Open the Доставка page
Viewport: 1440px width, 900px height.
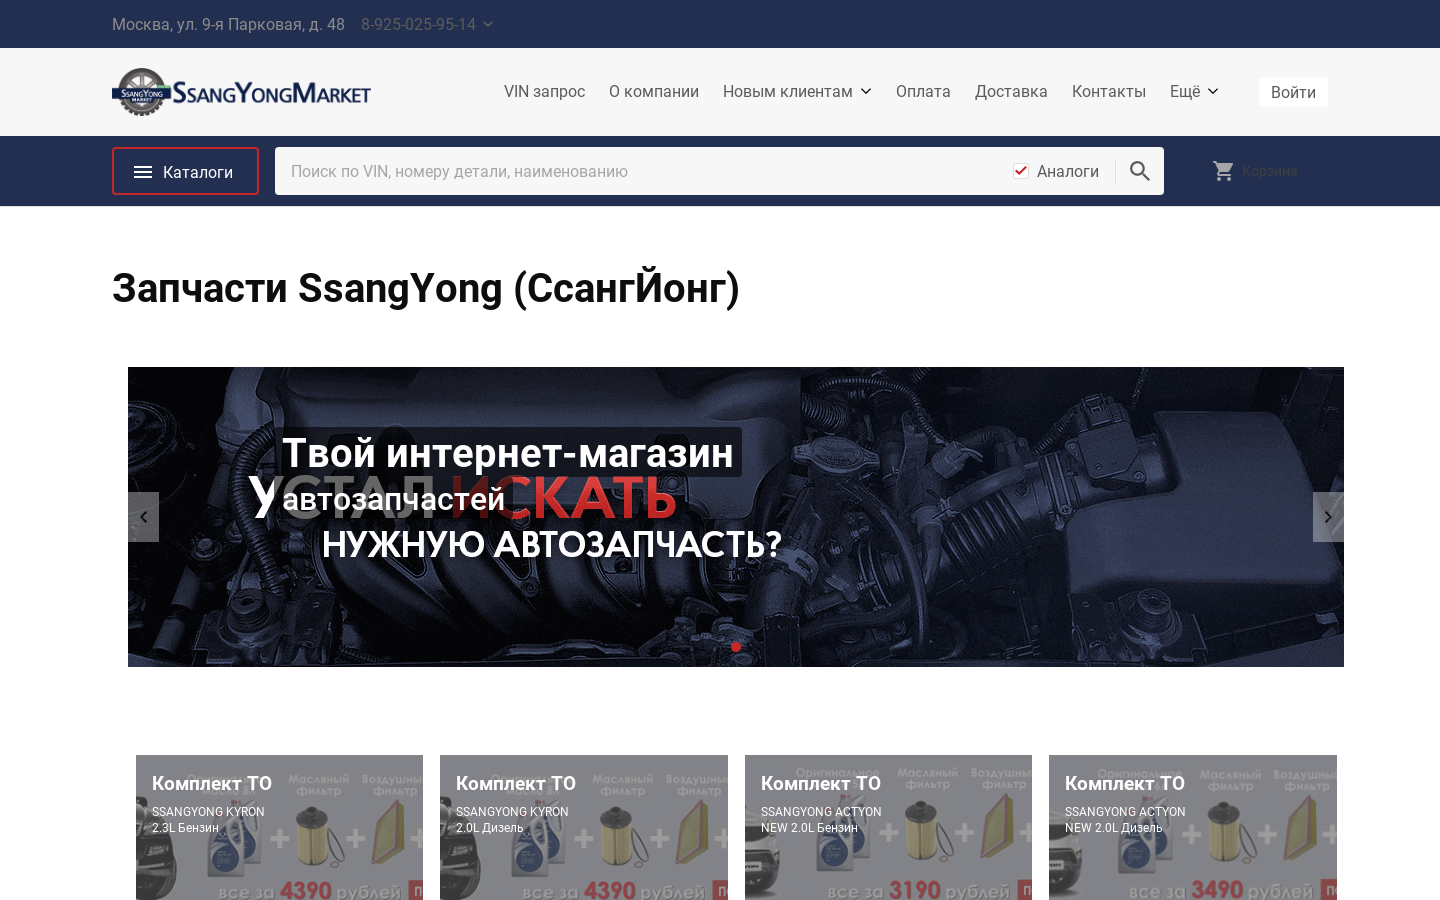(x=1011, y=91)
